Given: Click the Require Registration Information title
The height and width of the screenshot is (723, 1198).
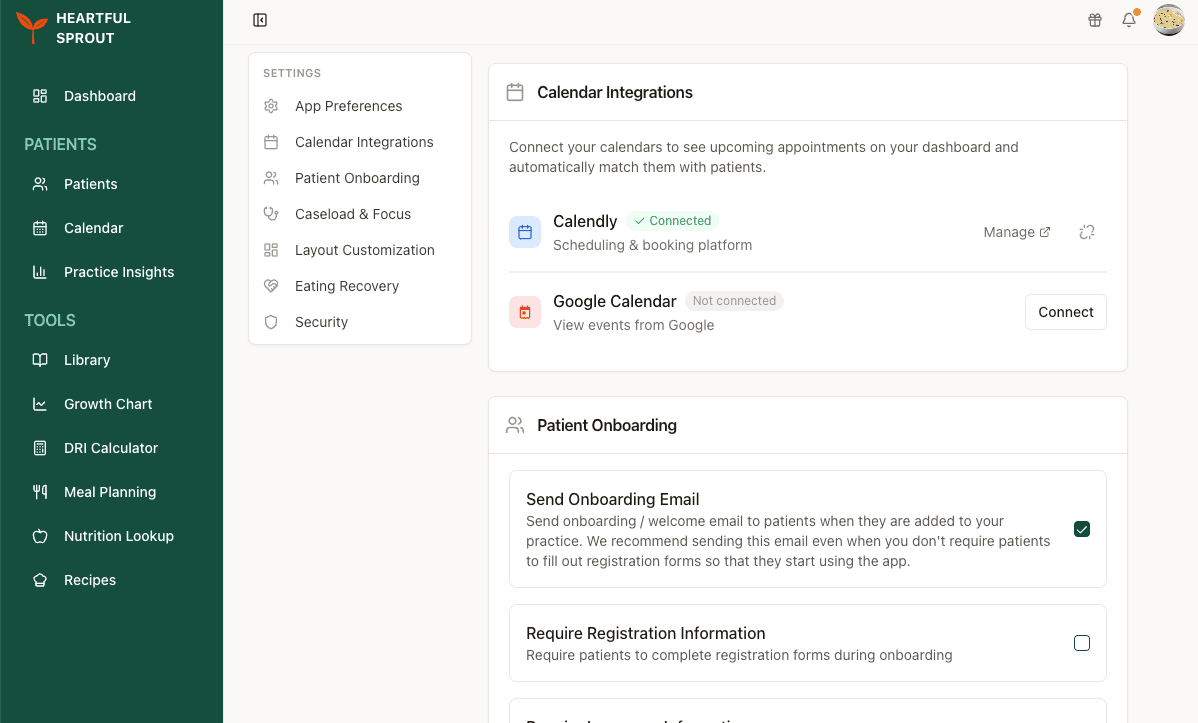Looking at the screenshot, I should click(645, 634).
